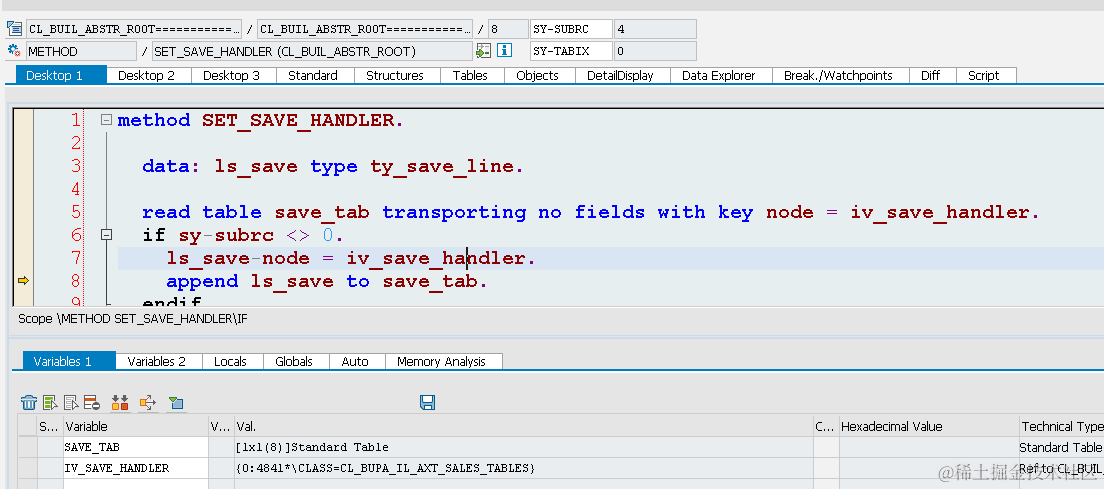
Task: Click the empty variable input row below IV_SAVE_HANDLER
Action: 136,484
